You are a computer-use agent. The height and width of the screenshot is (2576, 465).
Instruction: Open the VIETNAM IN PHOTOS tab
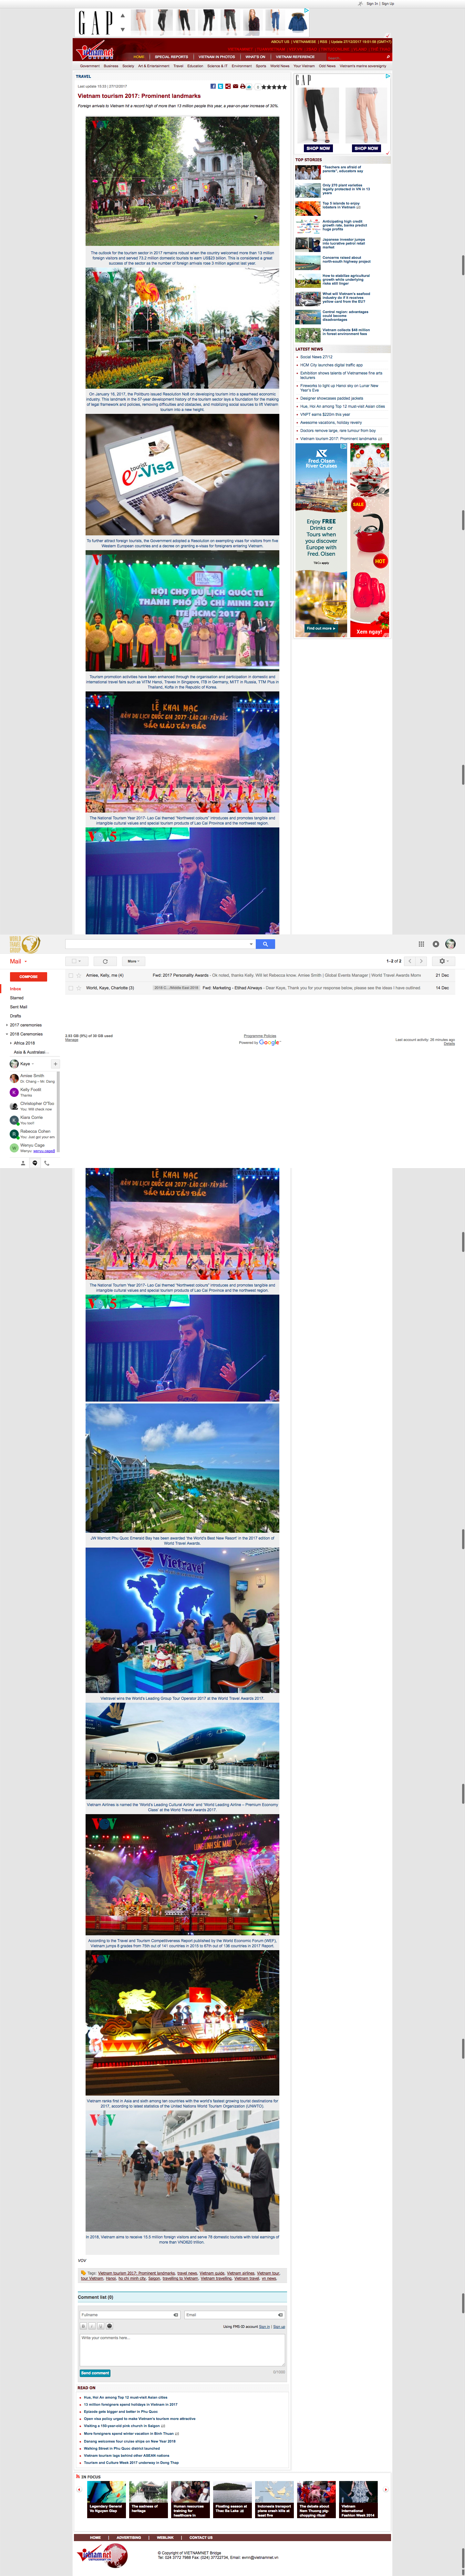(217, 57)
